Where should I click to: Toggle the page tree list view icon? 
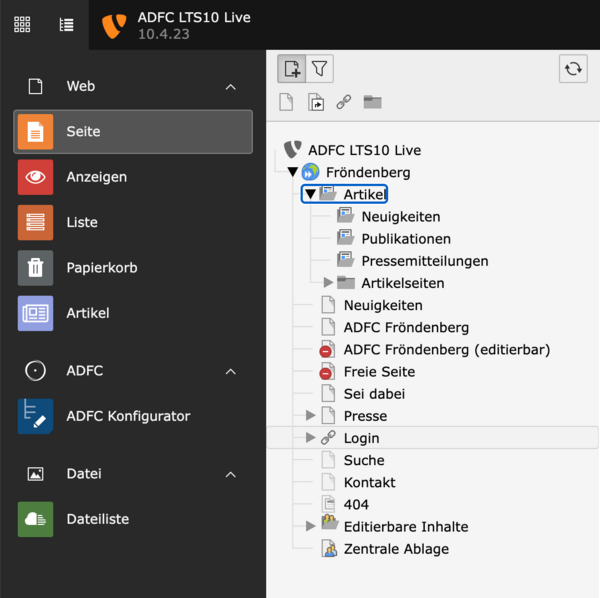(x=66, y=24)
